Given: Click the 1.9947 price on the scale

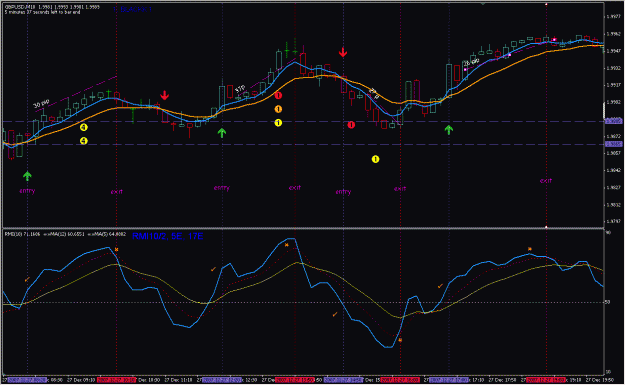Looking at the screenshot, I should coord(613,51).
